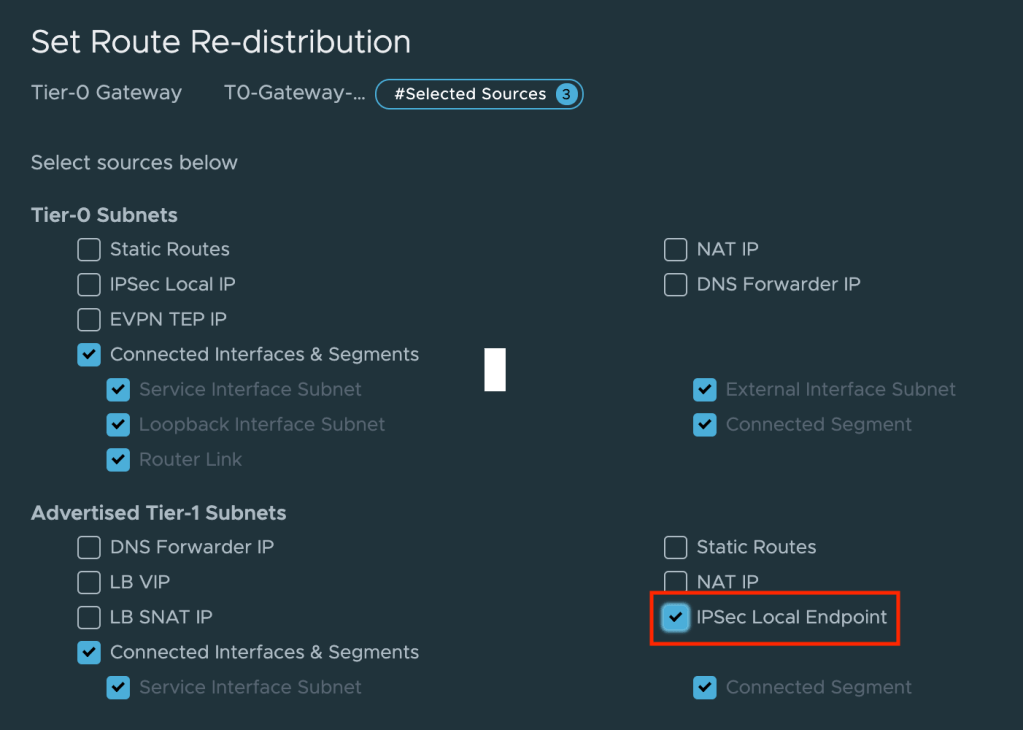Click the #Selected Sources button
The width and height of the screenshot is (1023, 730).
pos(470,94)
